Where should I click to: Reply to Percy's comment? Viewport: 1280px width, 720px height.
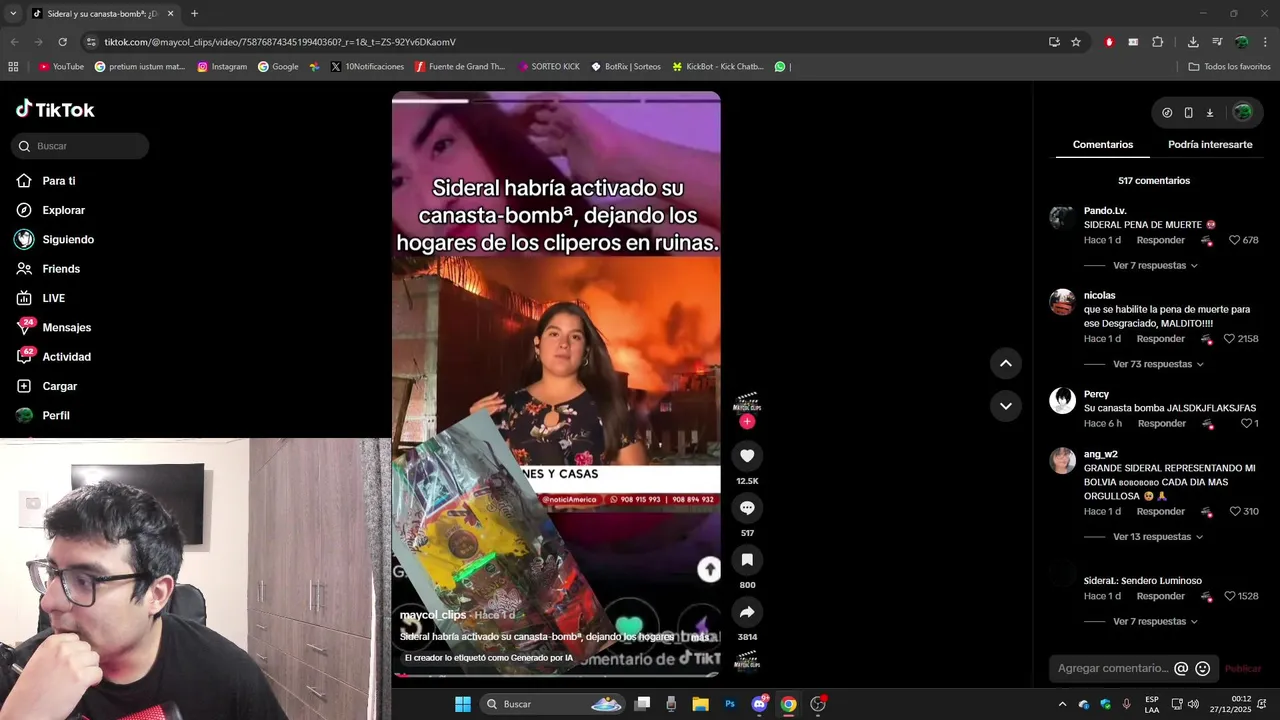1162,424
